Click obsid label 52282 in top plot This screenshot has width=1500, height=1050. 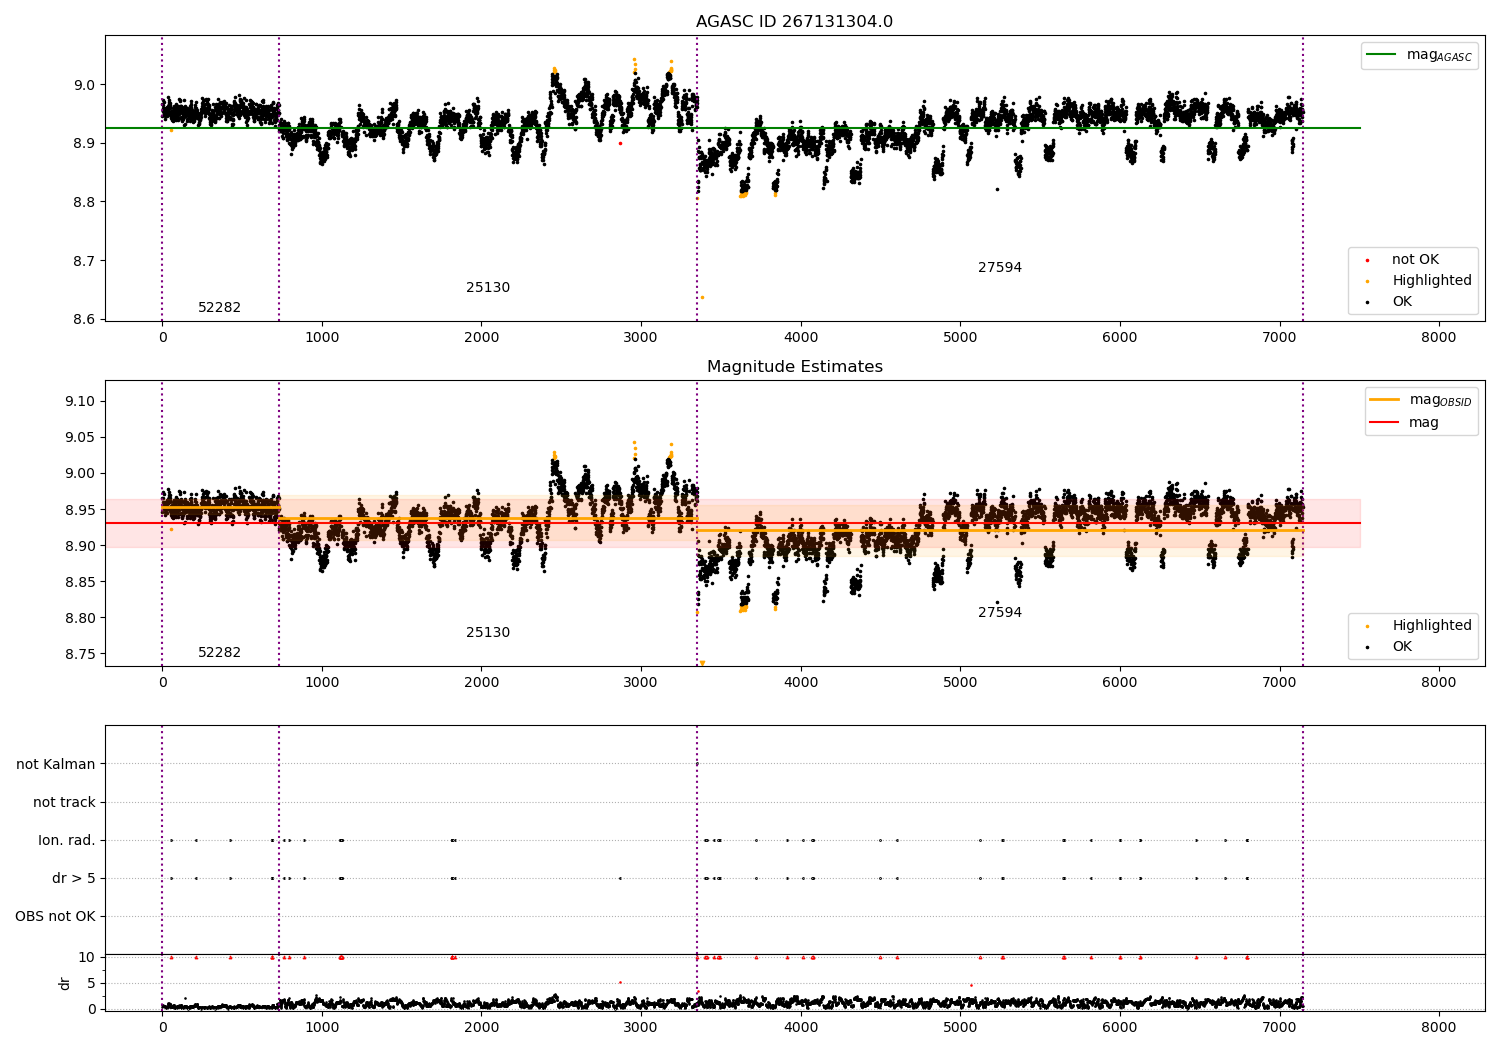[x=219, y=308]
